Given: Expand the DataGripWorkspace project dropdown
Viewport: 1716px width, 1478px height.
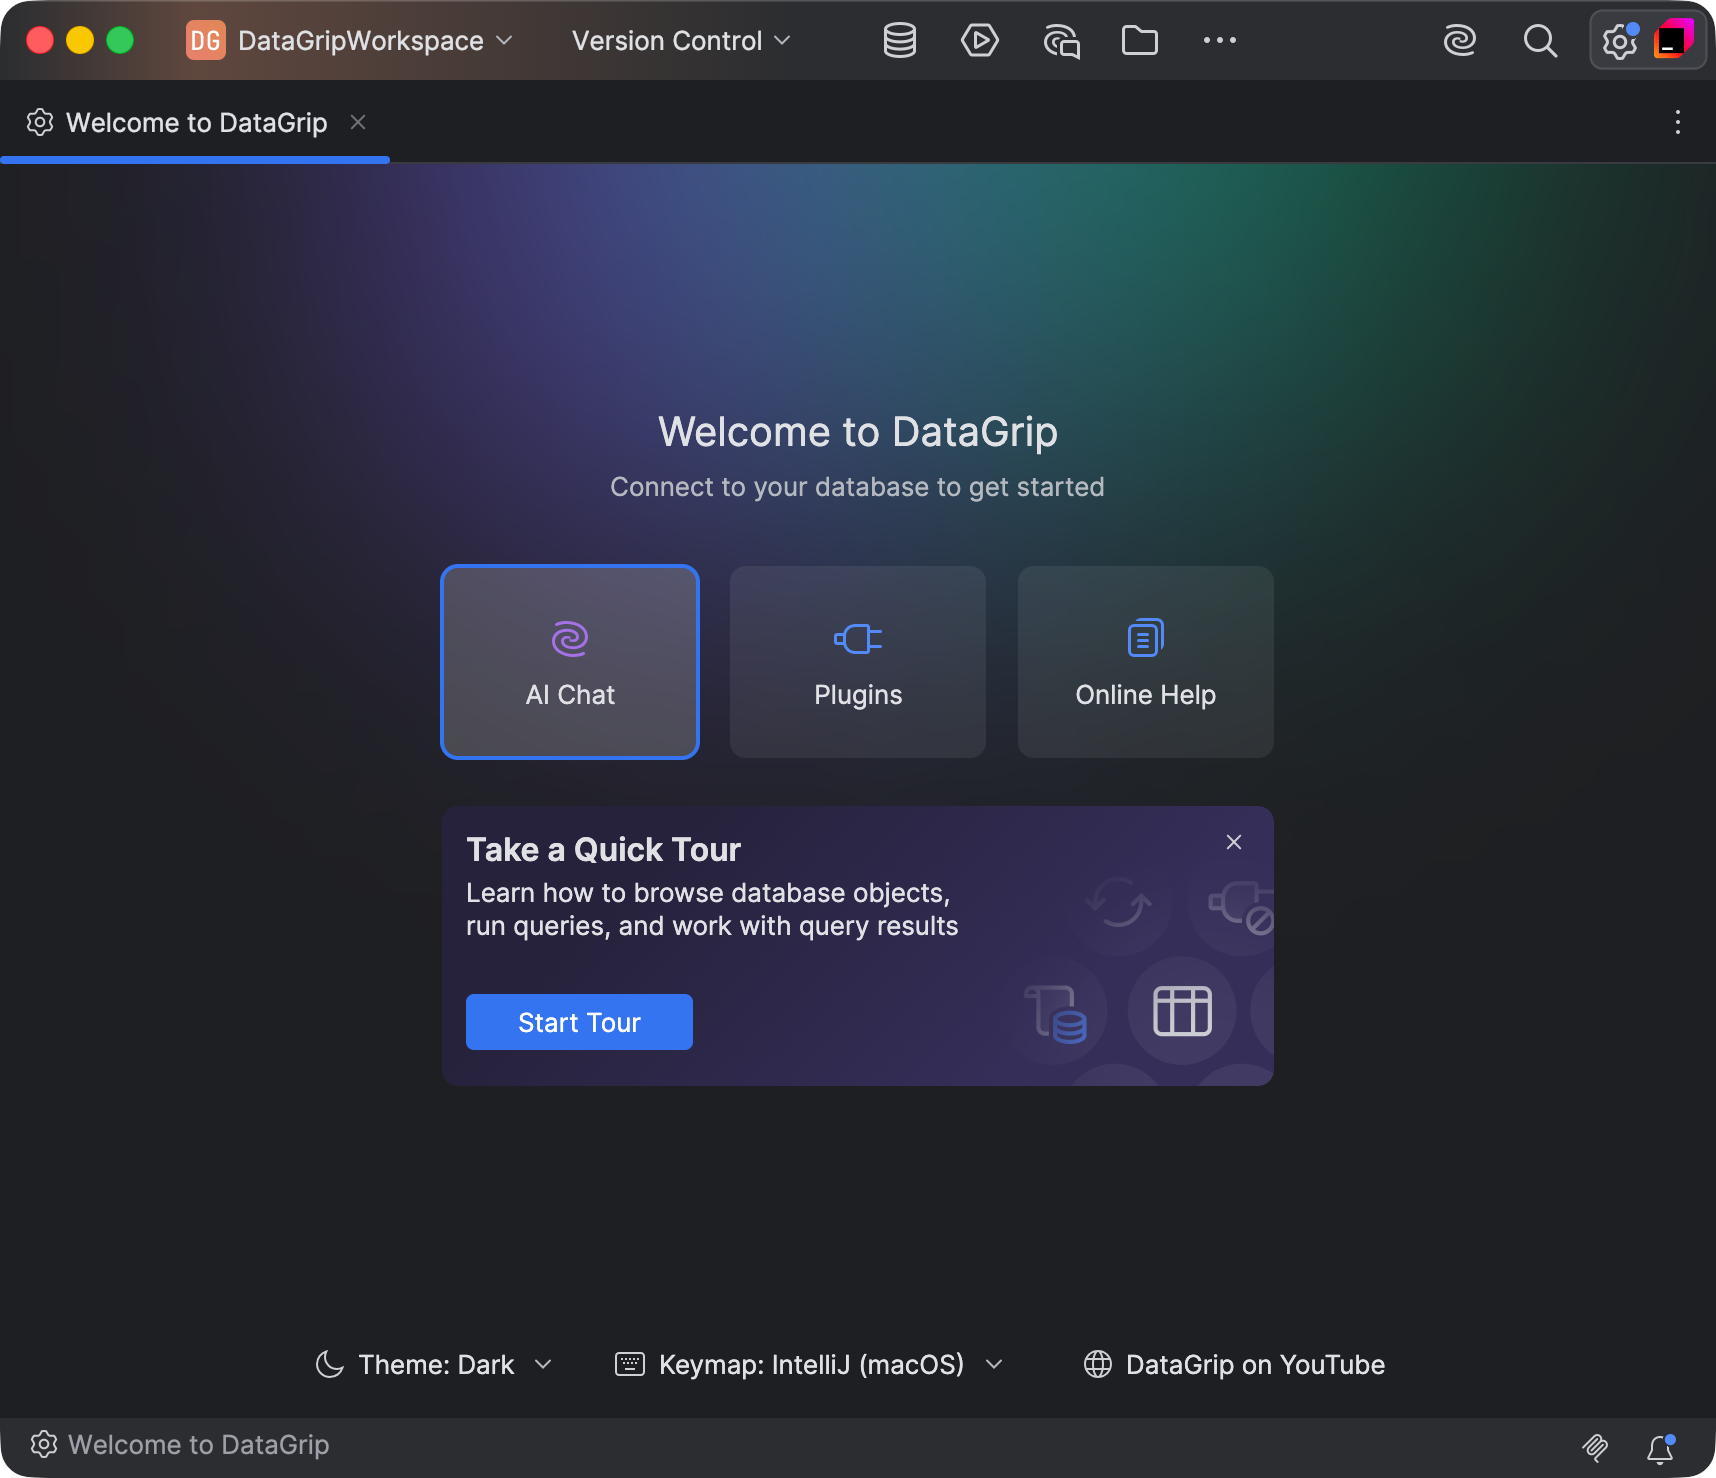Looking at the screenshot, I should tap(349, 41).
